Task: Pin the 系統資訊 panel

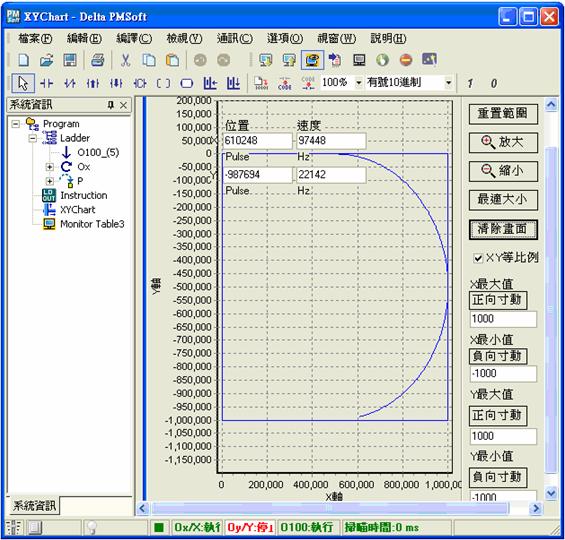Action: (x=111, y=105)
